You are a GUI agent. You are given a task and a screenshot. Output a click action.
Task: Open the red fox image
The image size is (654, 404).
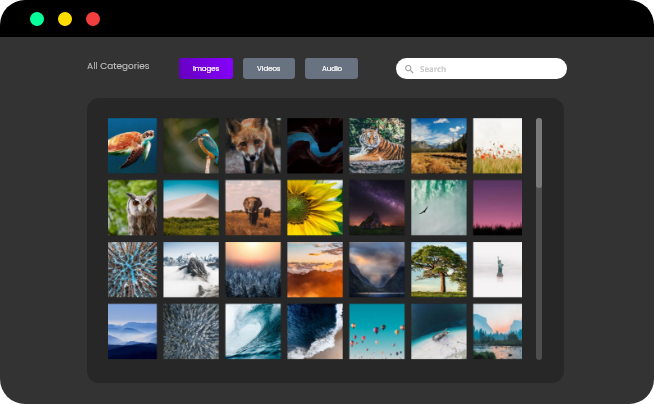point(254,145)
